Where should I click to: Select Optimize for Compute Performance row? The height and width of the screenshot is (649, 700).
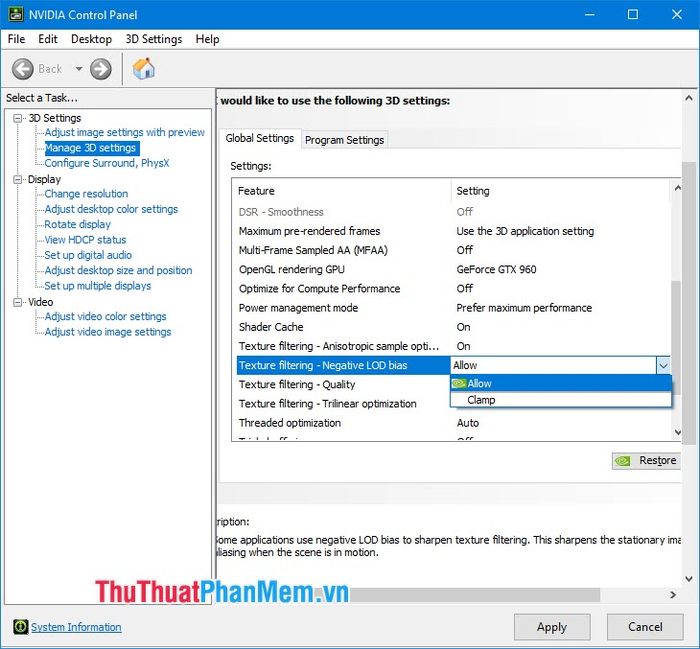(x=451, y=289)
